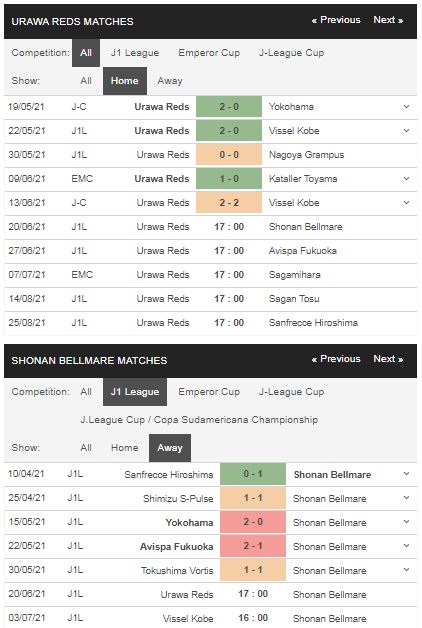Image resolution: width=422 pixels, height=628 pixels.
Task: Show All matches in Urawa Reds Show filter
Action: point(86,81)
